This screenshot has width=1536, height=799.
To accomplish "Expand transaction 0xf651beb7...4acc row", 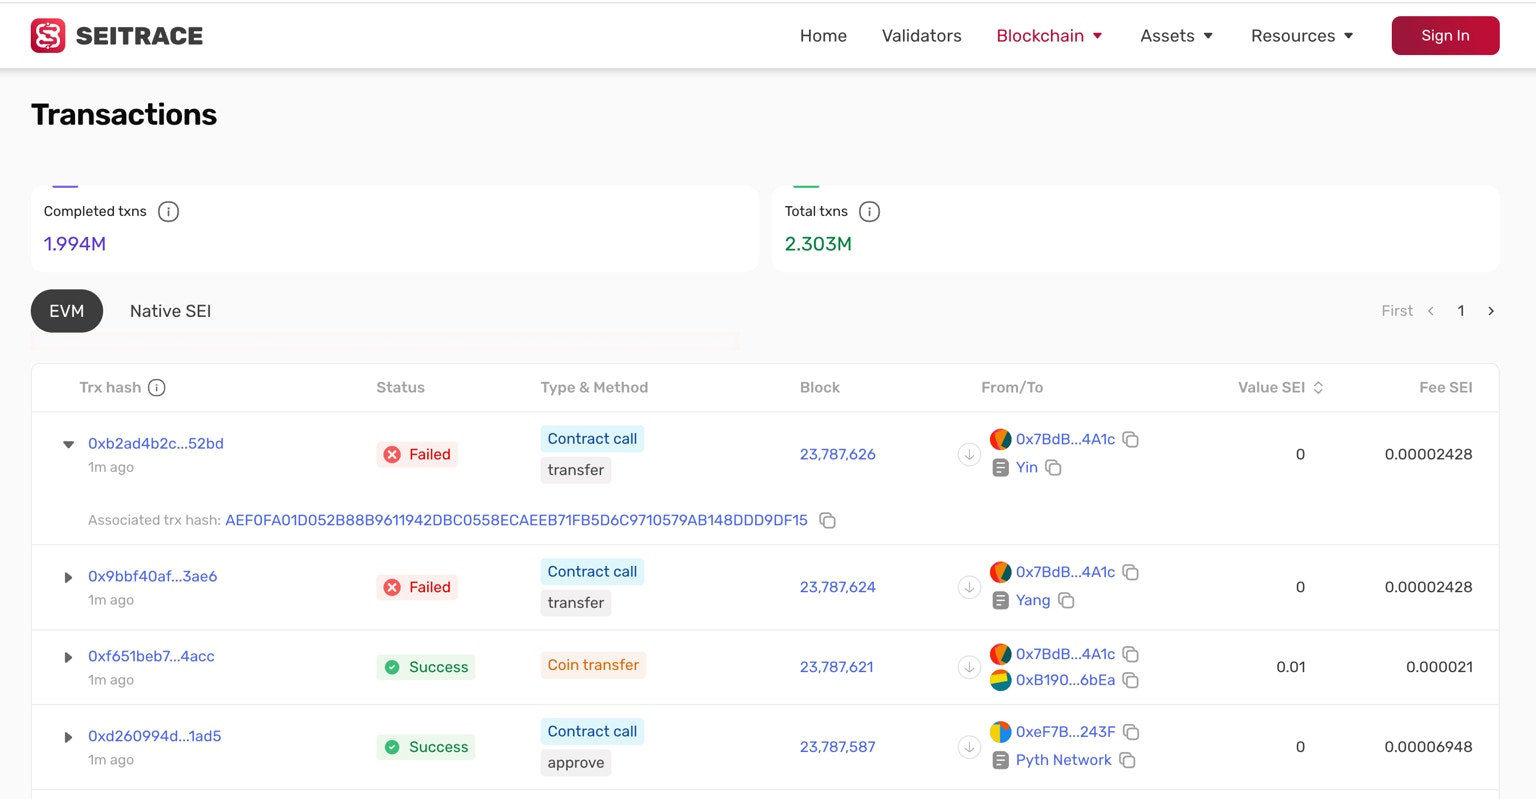I will point(69,658).
